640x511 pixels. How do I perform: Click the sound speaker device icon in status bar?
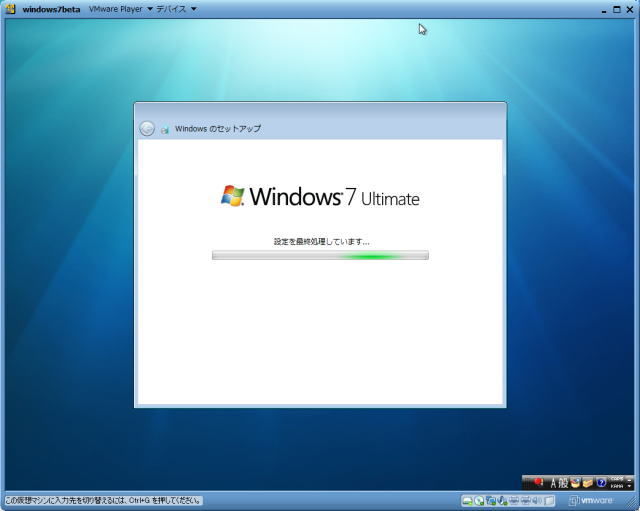click(537, 500)
